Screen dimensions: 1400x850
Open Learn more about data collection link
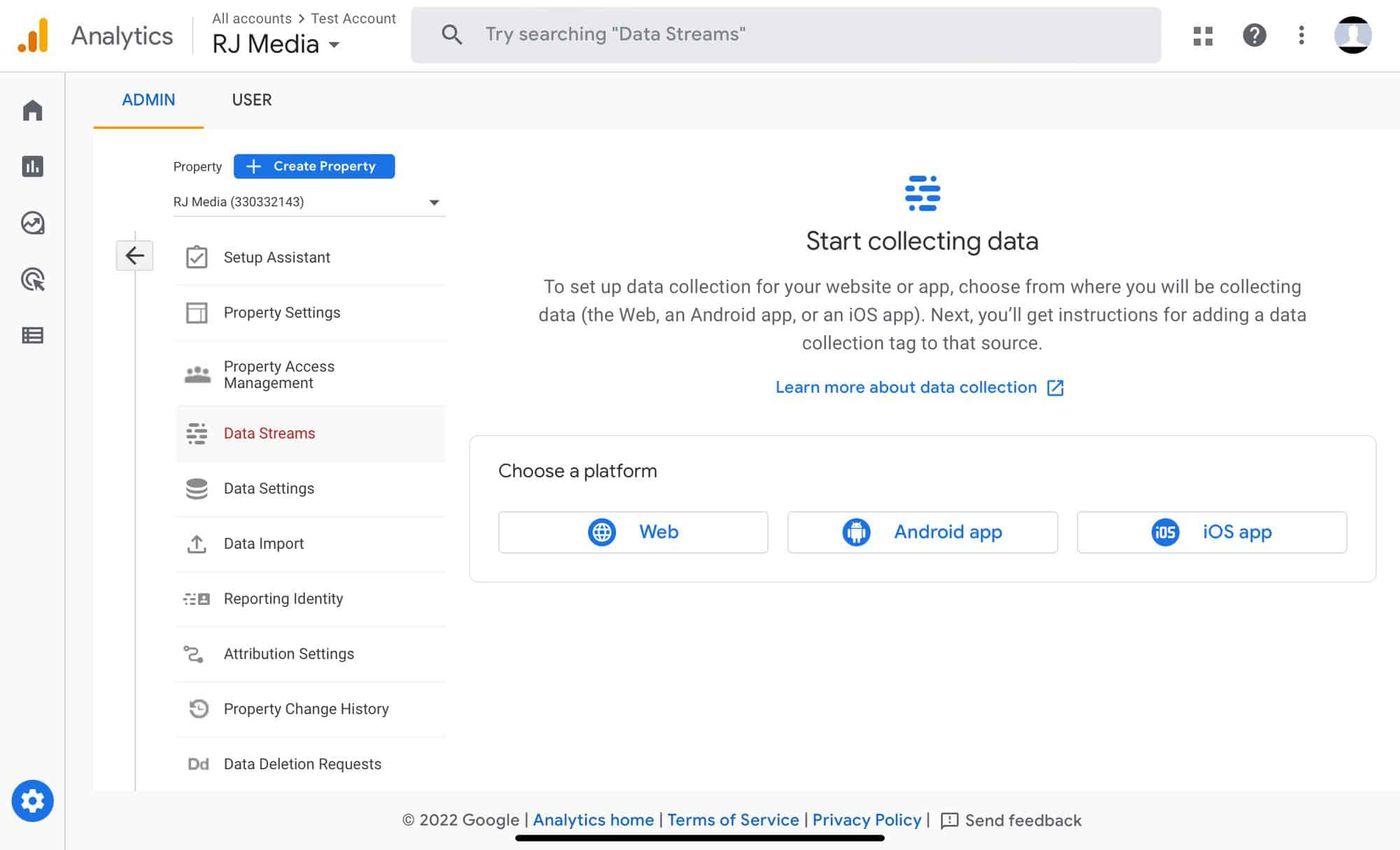[920, 388]
